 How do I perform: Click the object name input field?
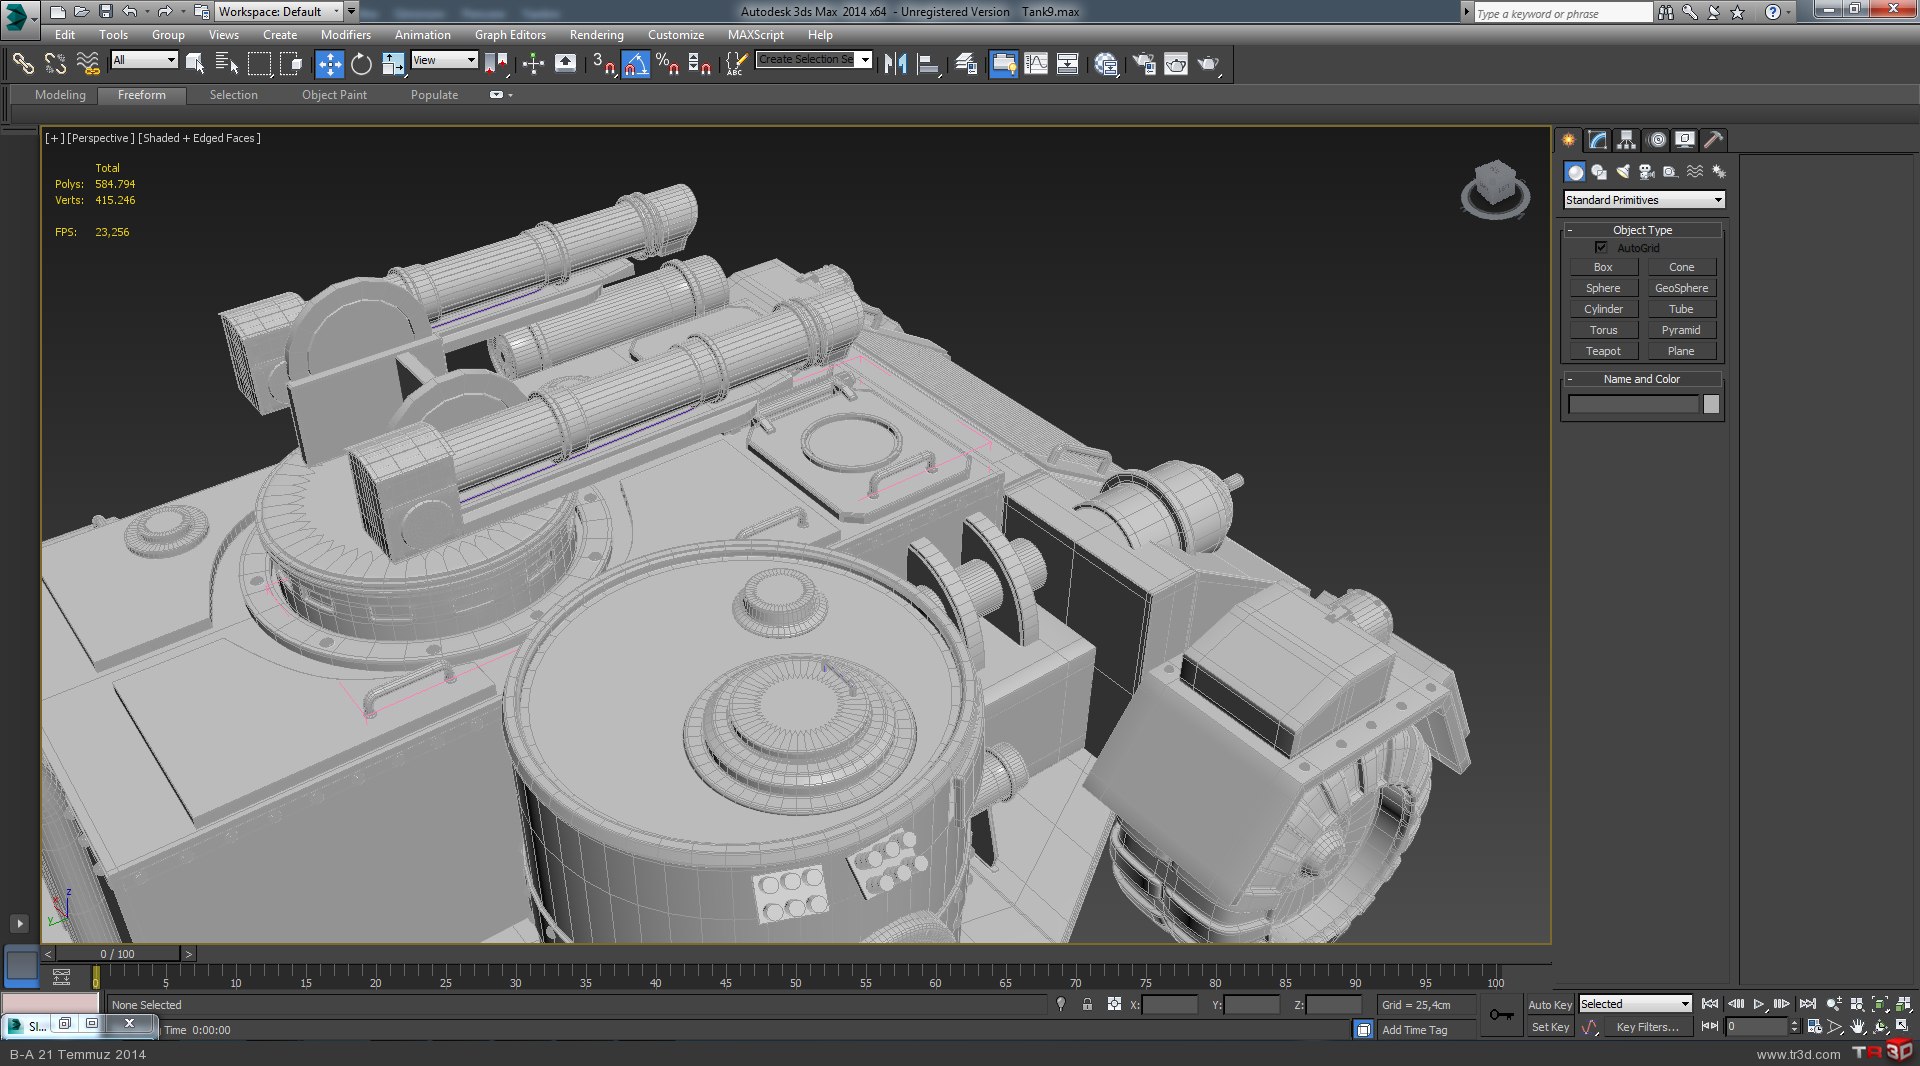[1633, 404]
